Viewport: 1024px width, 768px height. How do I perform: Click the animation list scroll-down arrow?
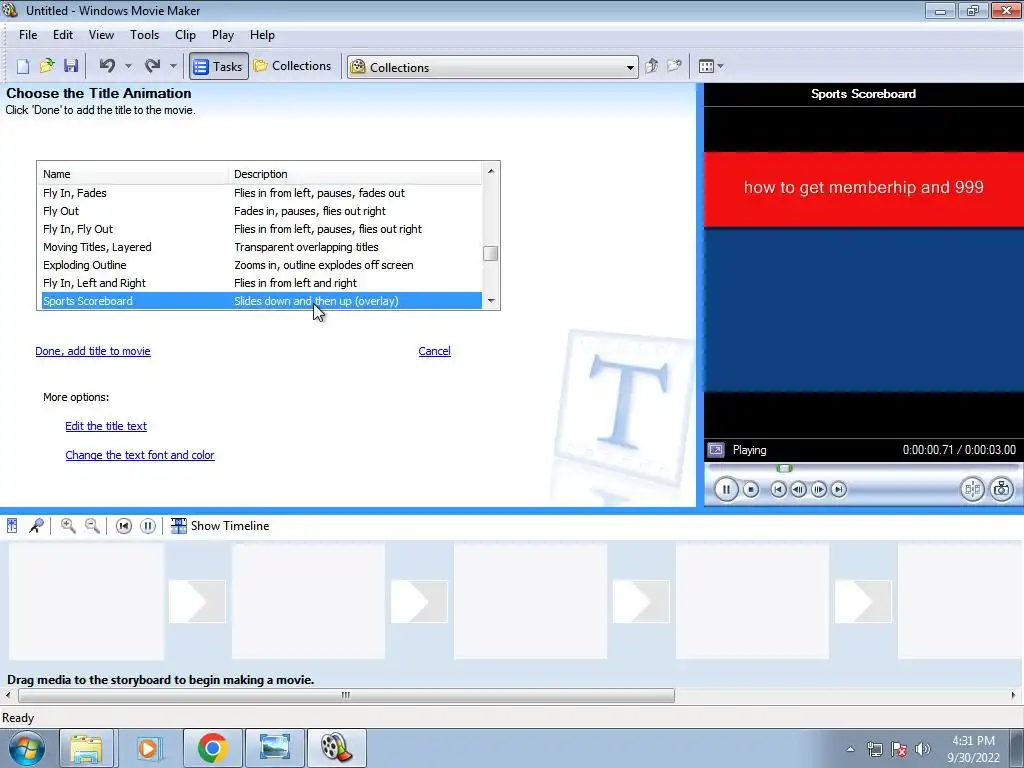point(491,301)
